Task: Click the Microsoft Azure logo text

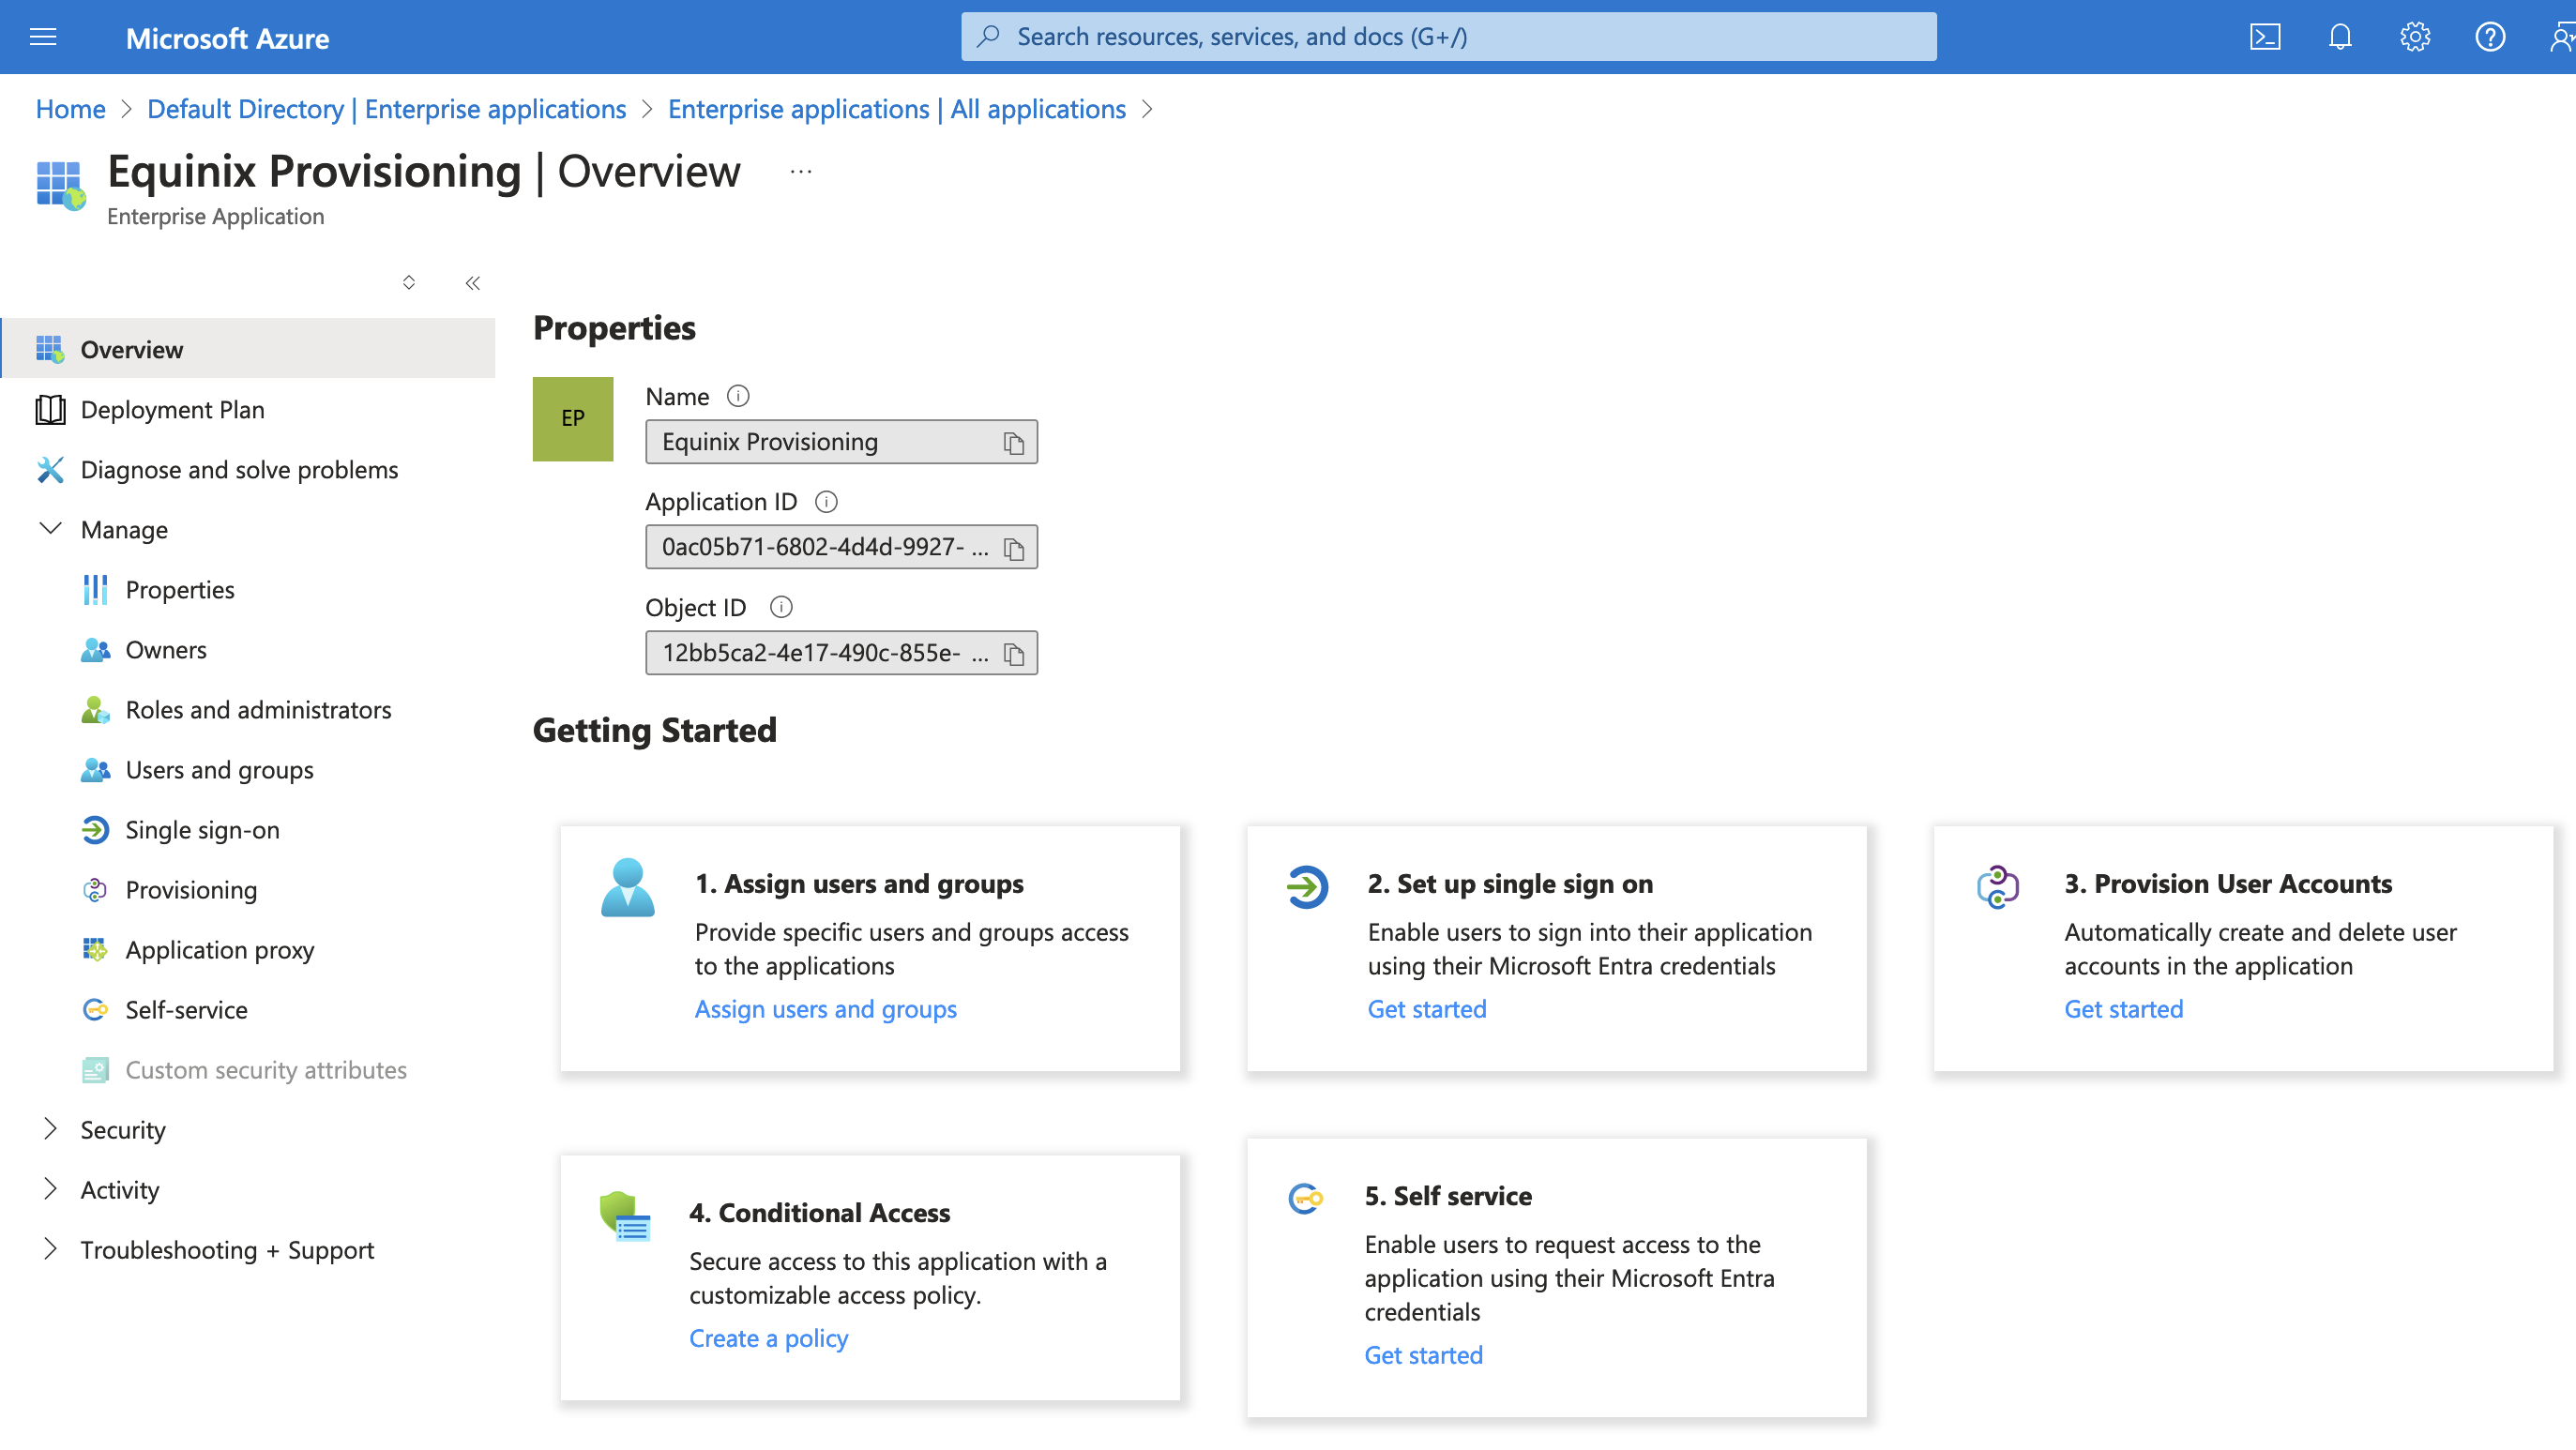Action: pyautogui.click(x=227, y=38)
